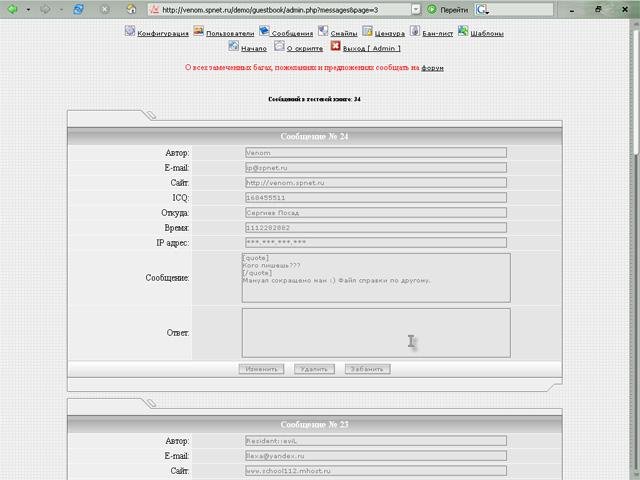Screen dimensions: 640x480
Task: Click the browser Back arrow button
Action: 12,9
